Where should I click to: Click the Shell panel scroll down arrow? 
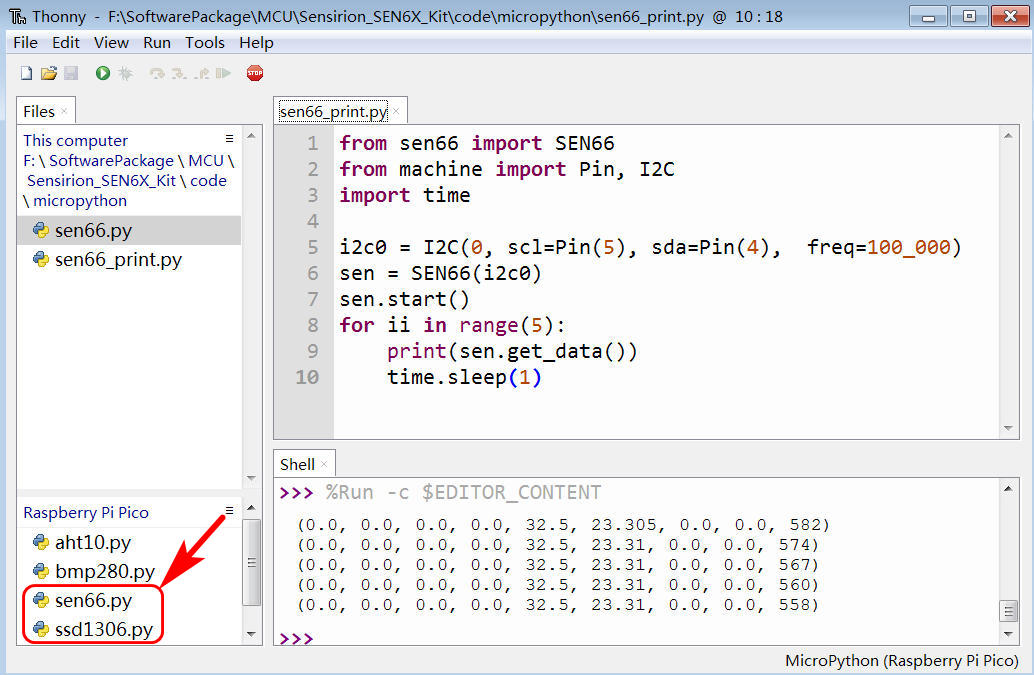[1010, 632]
